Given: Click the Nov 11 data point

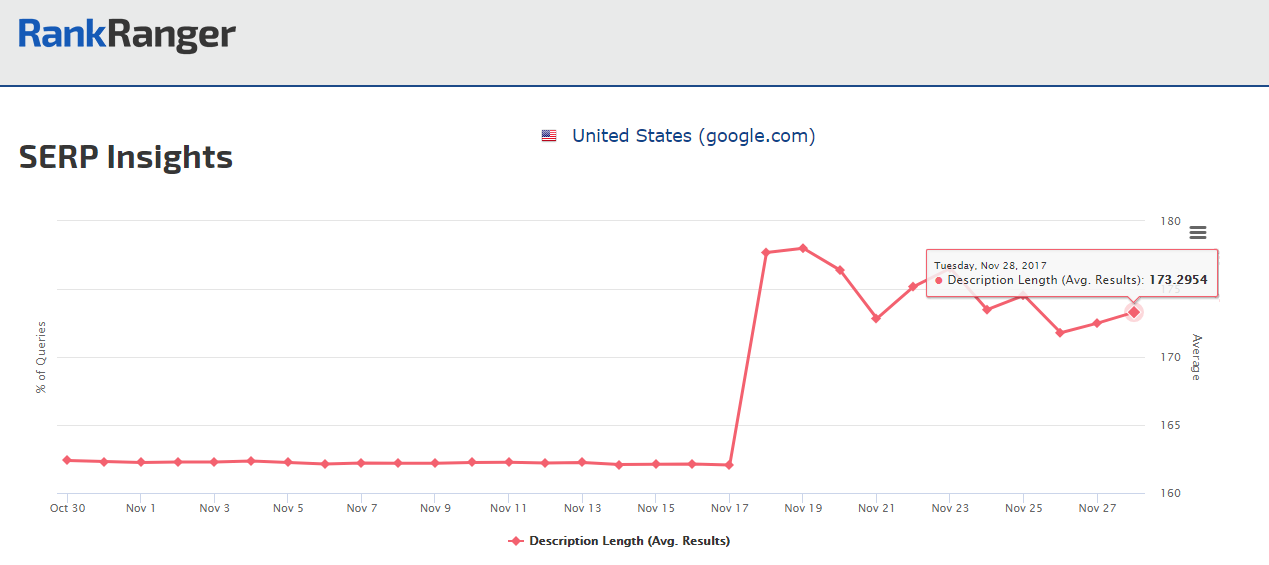Looking at the screenshot, I should (x=509, y=462).
